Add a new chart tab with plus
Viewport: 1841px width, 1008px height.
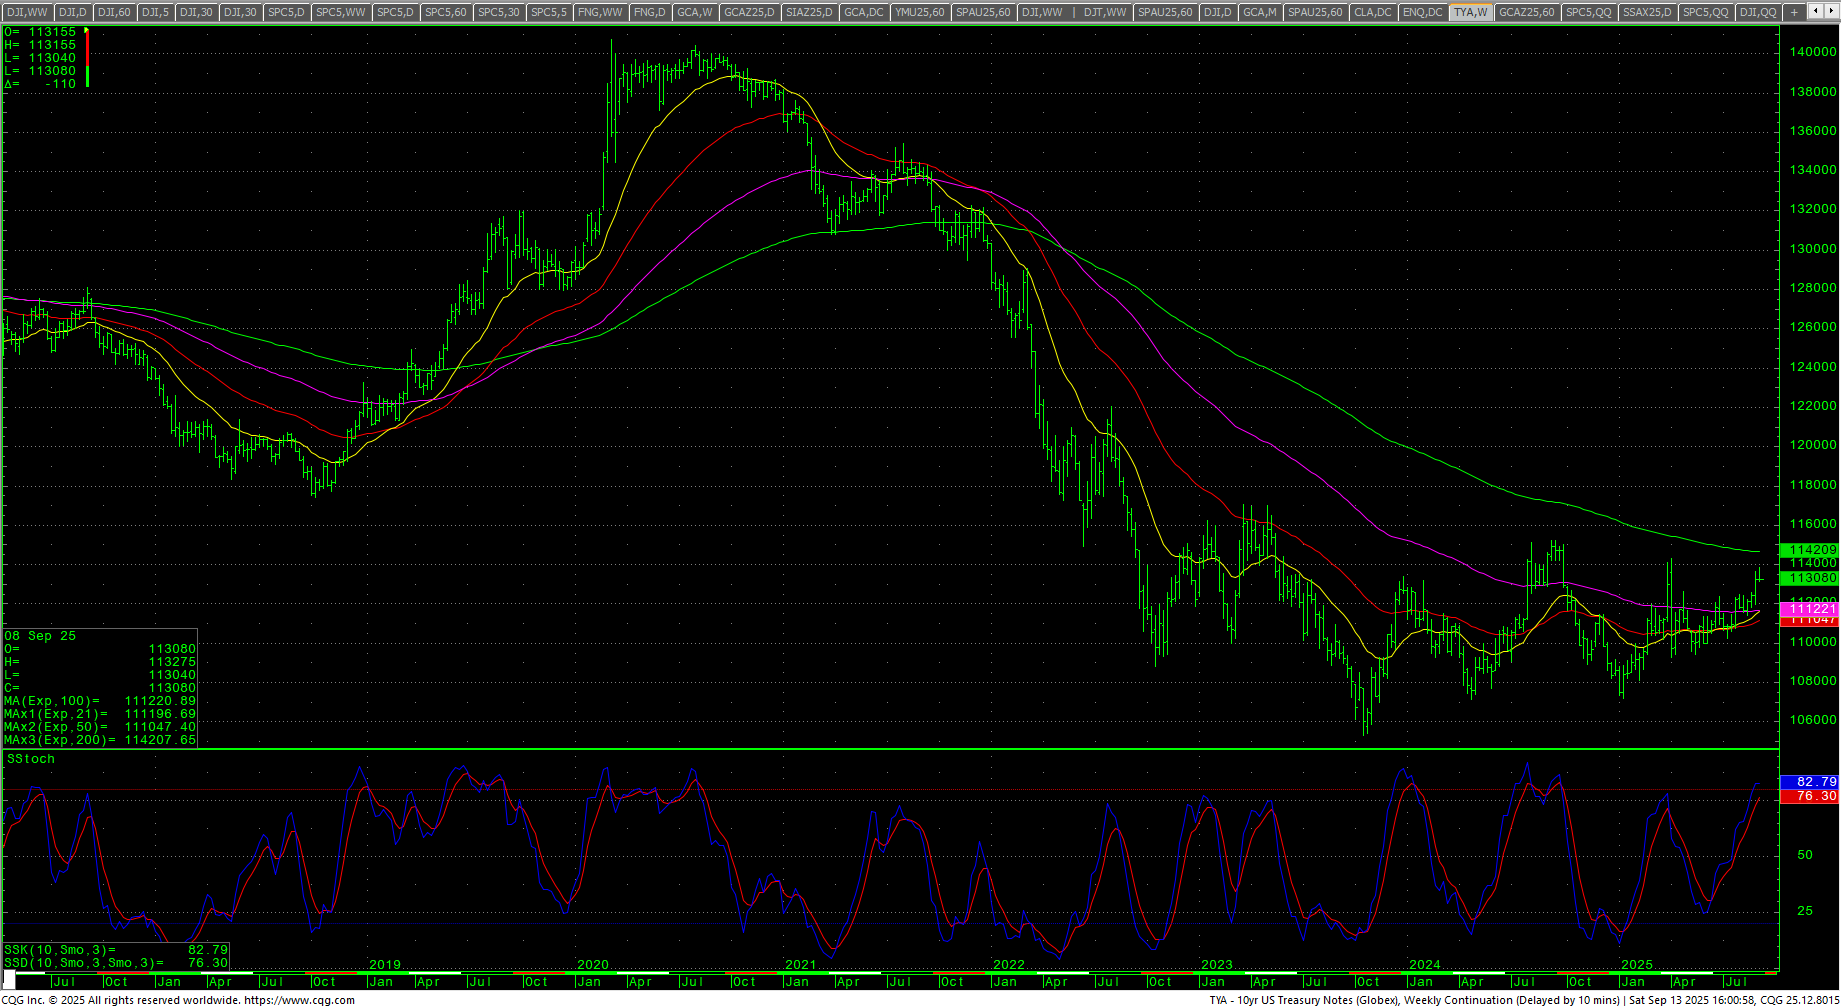tap(1795, 12)
